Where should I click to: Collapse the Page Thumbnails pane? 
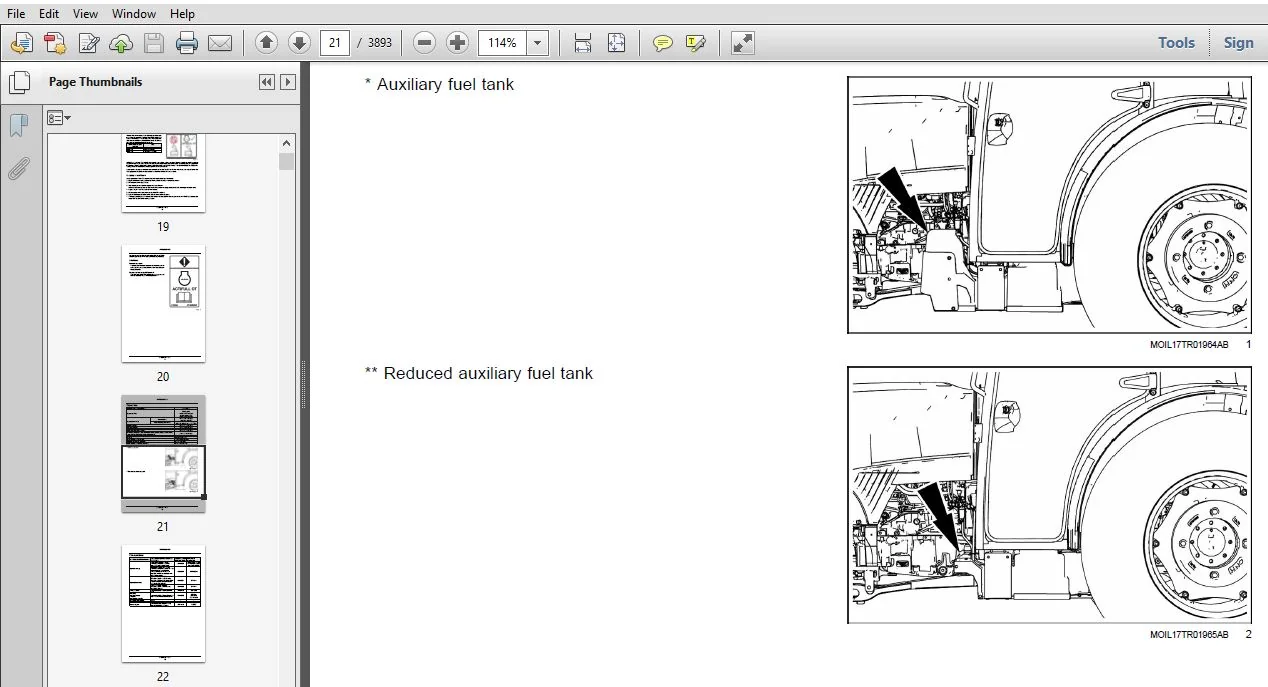(x=267, y=82)
